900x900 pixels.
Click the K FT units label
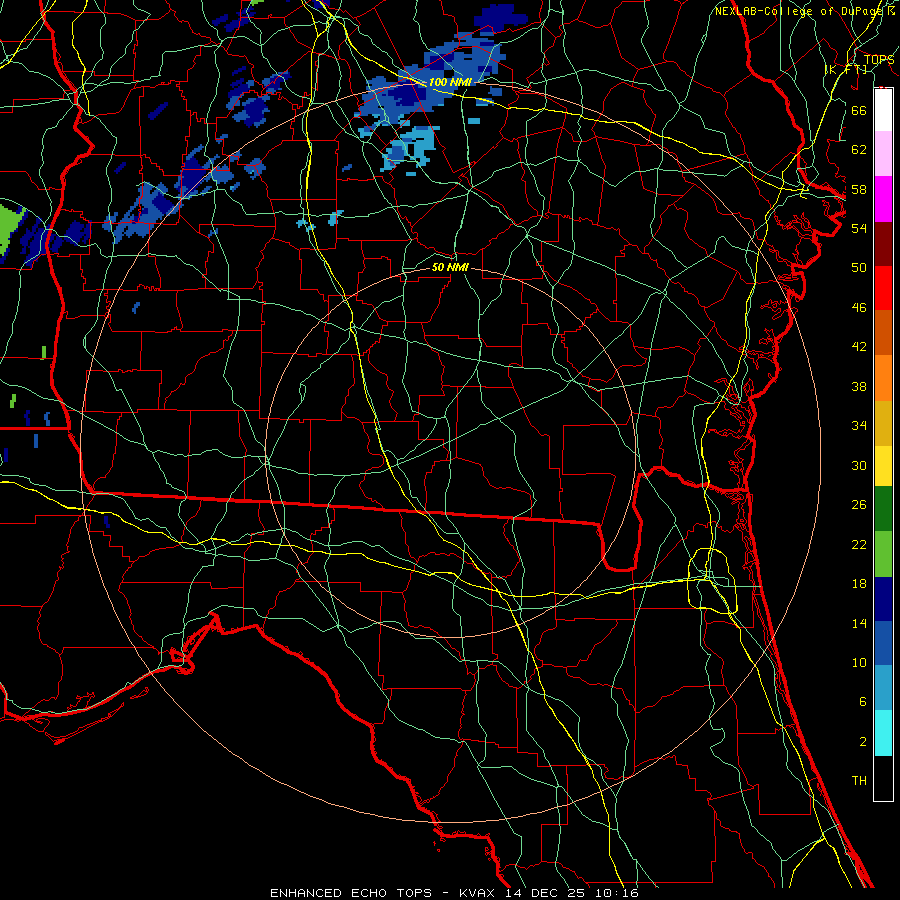[846, 69]
